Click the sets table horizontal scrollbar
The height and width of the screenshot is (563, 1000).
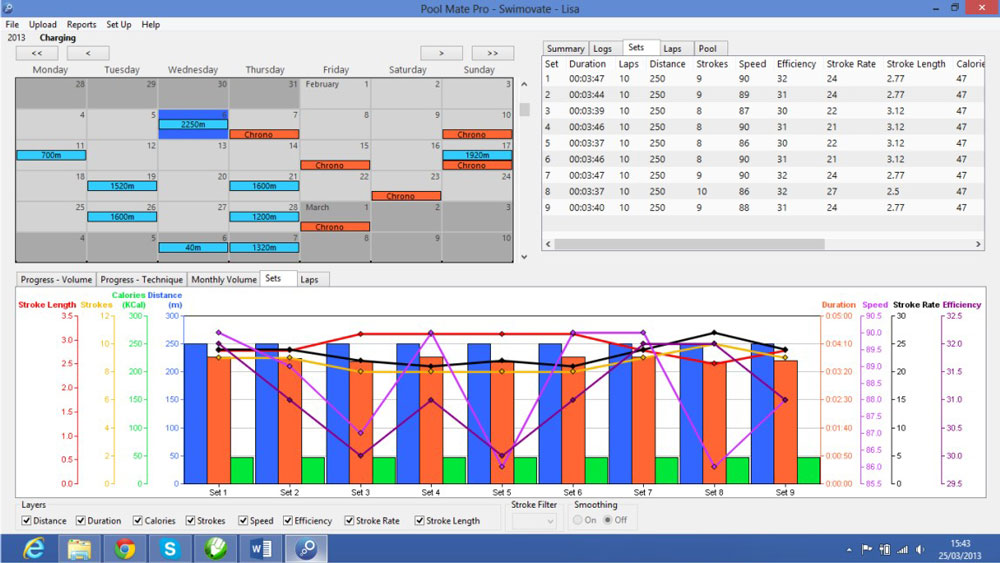tap(689, 244)
